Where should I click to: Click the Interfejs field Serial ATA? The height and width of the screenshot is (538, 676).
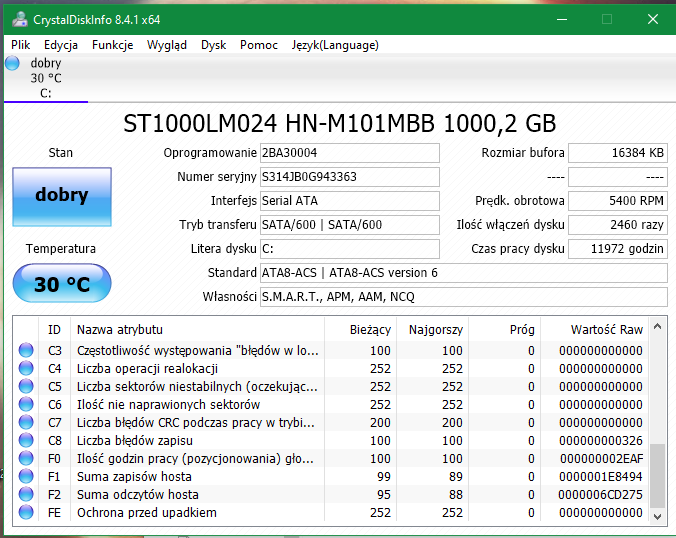(350, 201)
